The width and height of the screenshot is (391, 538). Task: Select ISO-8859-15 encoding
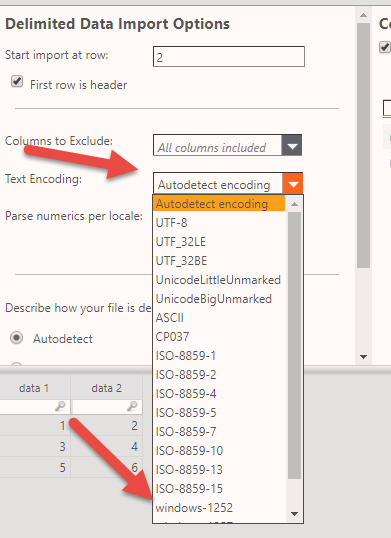coord(219,489)
